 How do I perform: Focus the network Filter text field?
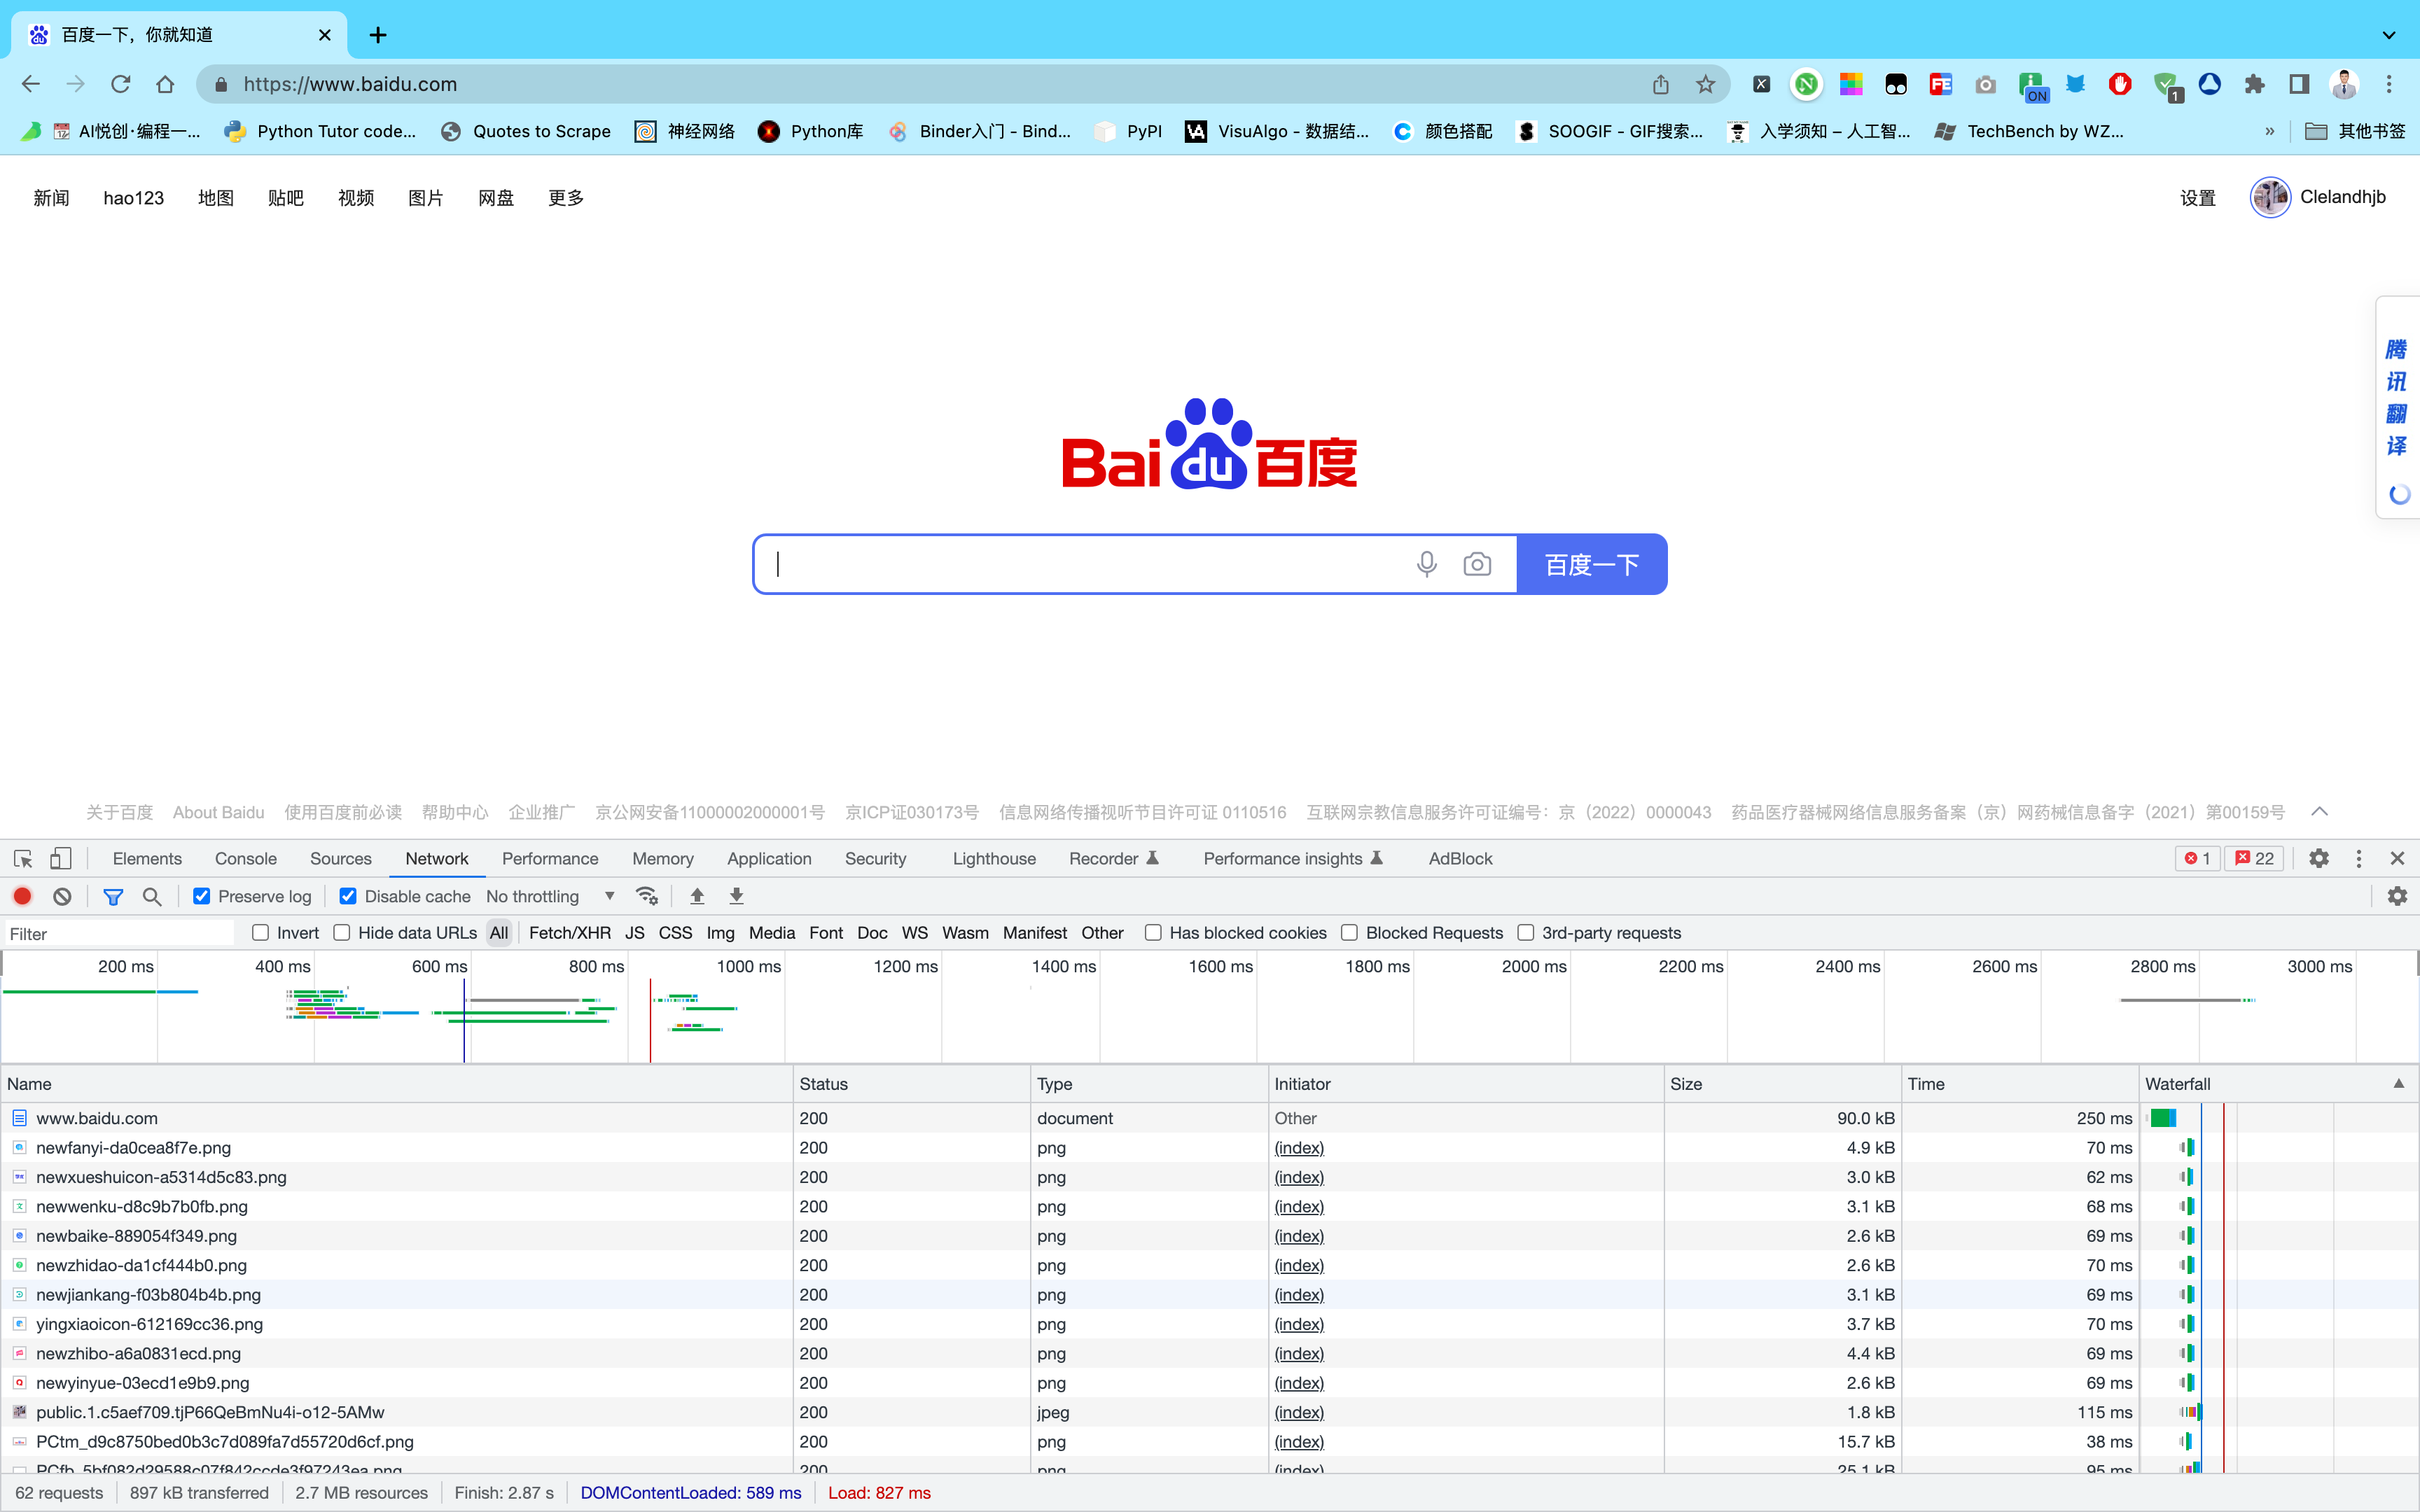119,933
